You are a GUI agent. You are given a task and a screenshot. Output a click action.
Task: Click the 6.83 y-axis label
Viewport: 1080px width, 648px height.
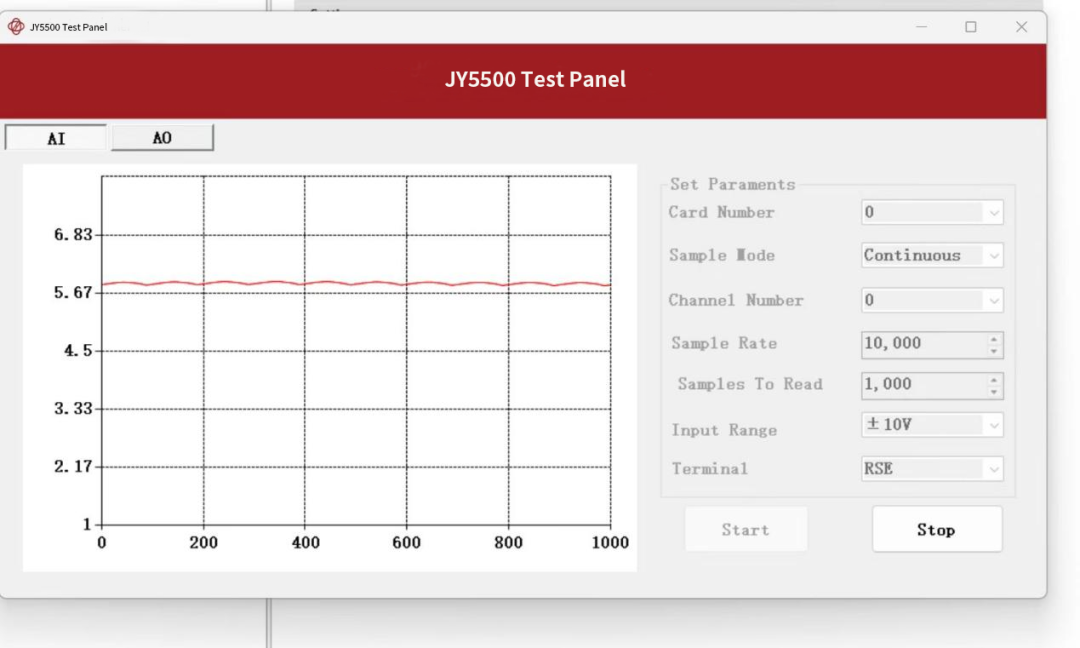[x=73, y=235]
